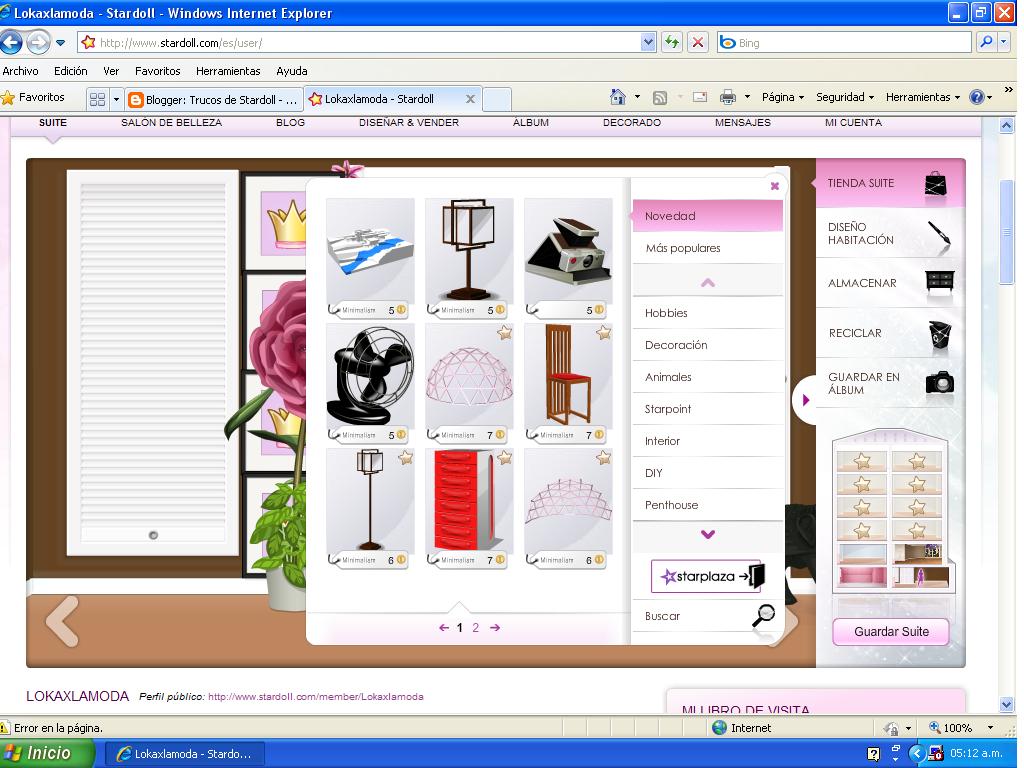Open the Starpoint category
Screen dimensions: 1024x768
708,409
